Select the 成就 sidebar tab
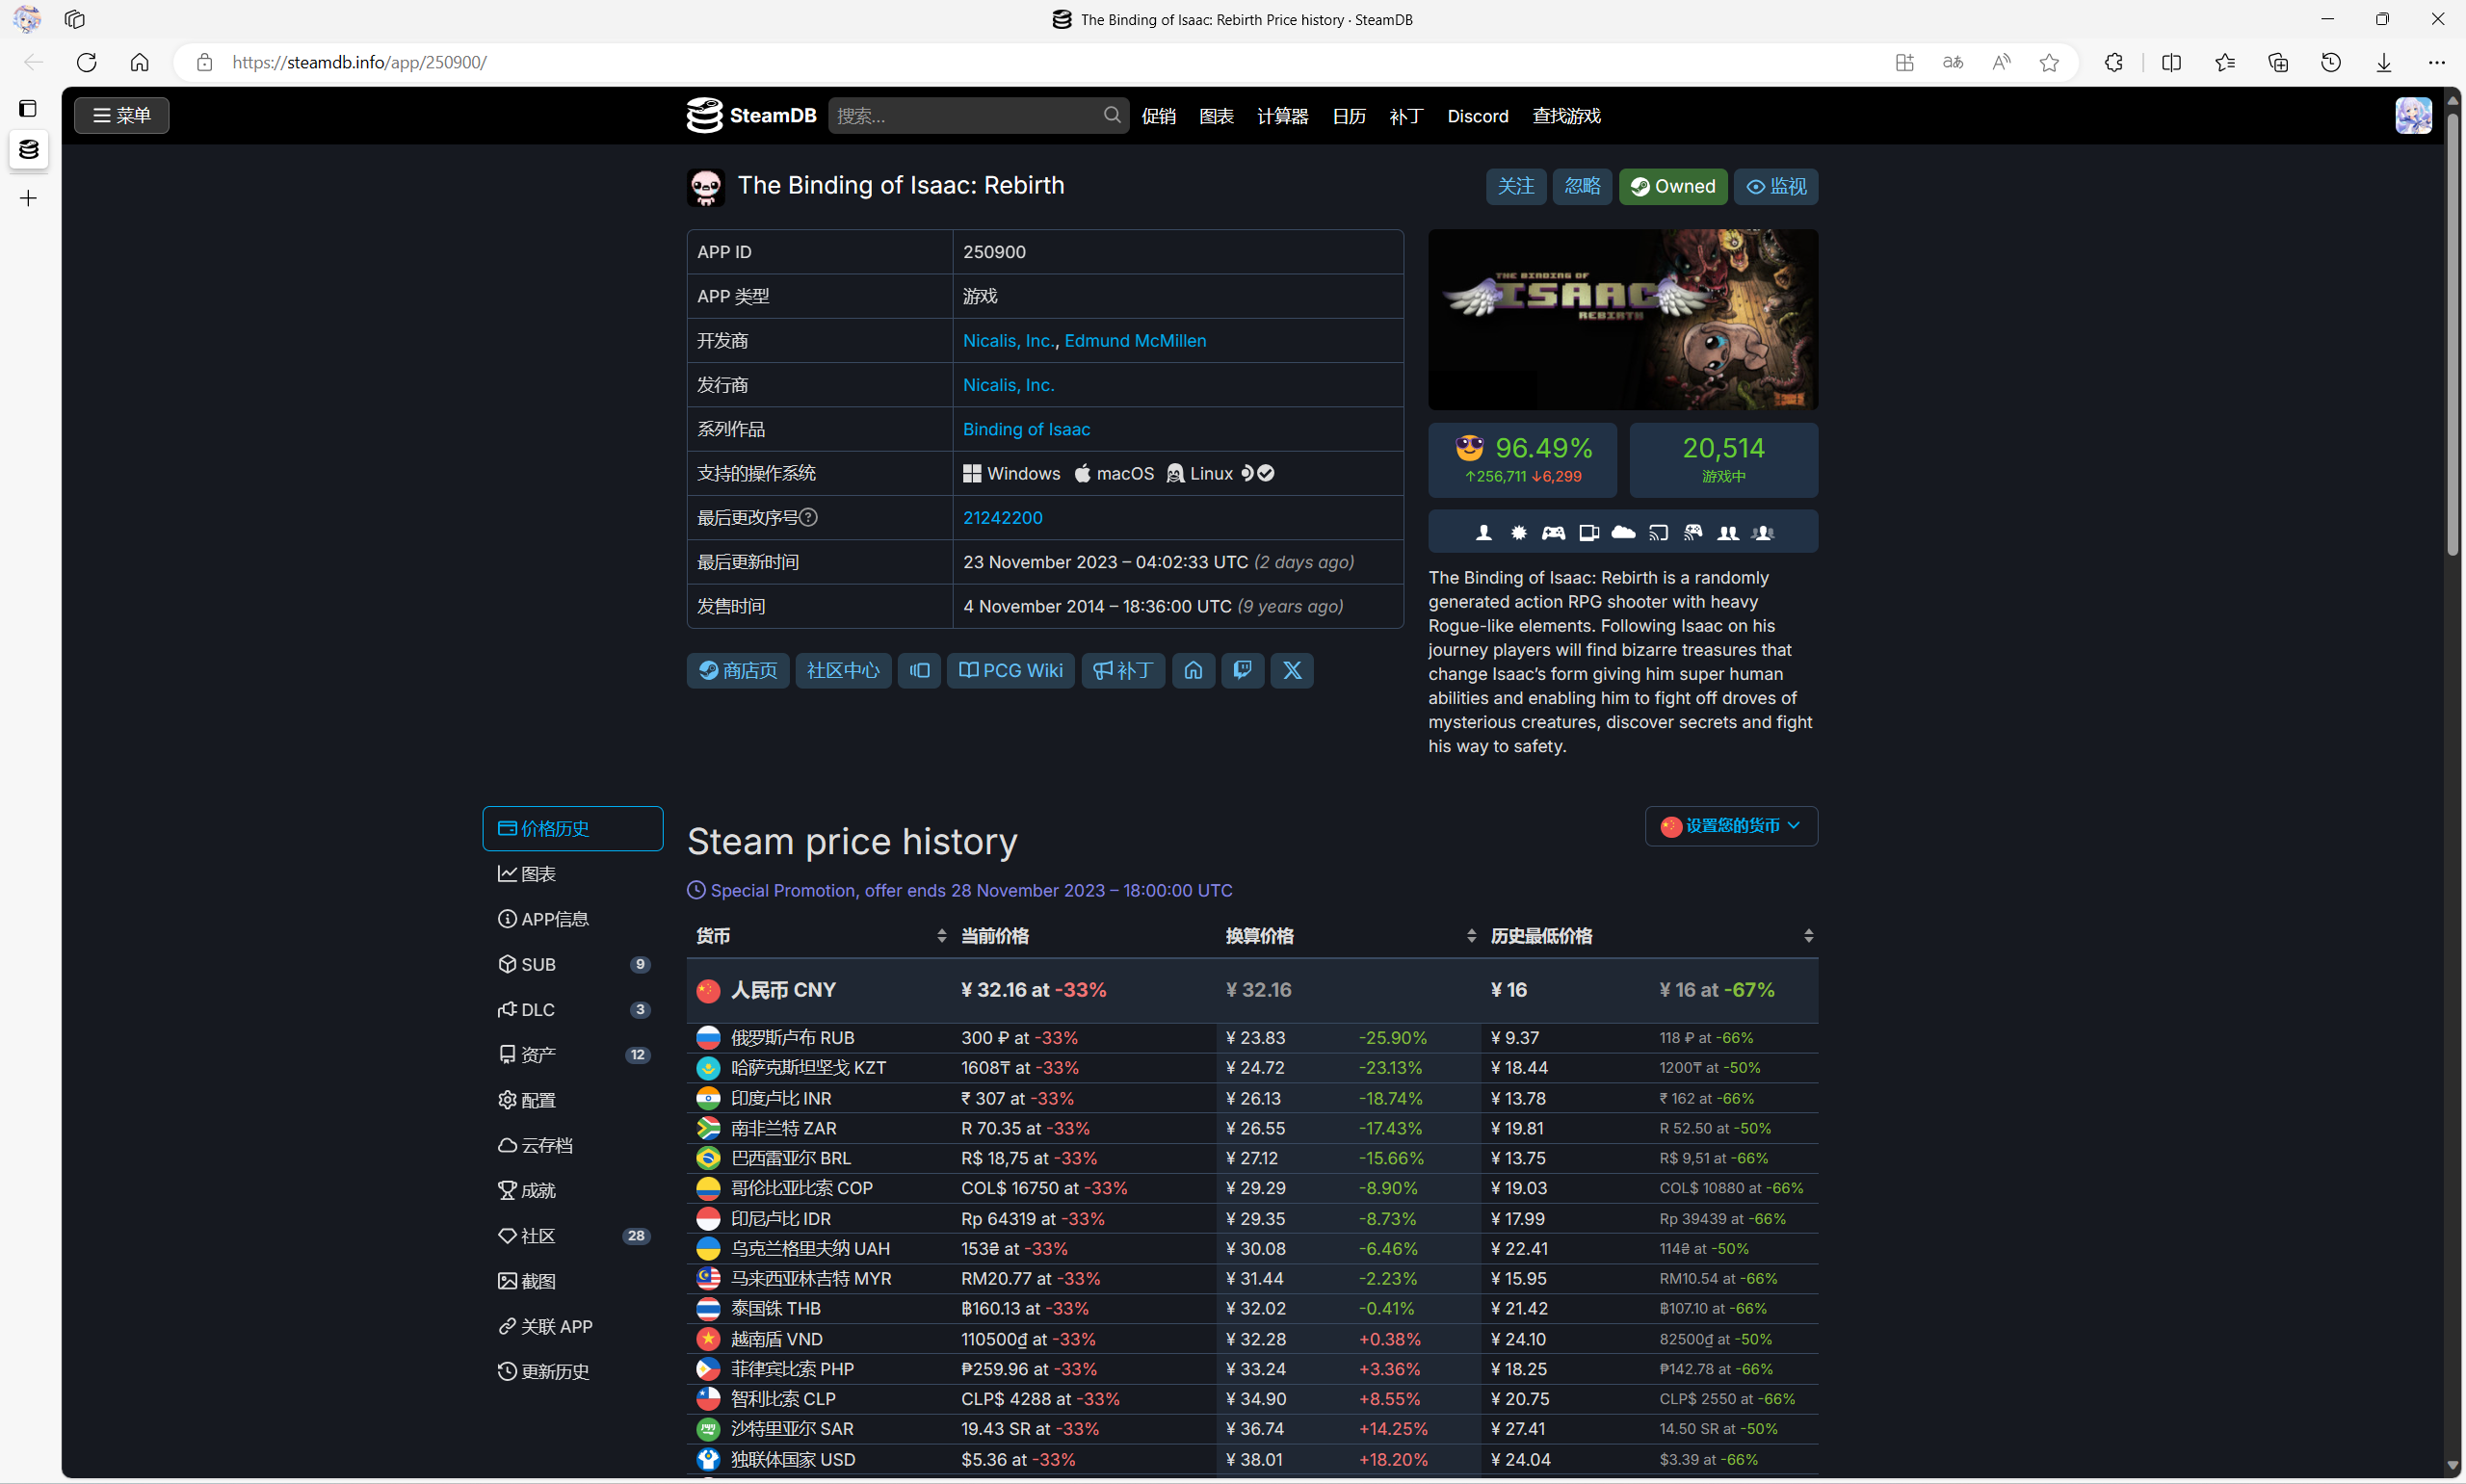The height and width of the screenshot is (1484, 2466). (573, 1191)
